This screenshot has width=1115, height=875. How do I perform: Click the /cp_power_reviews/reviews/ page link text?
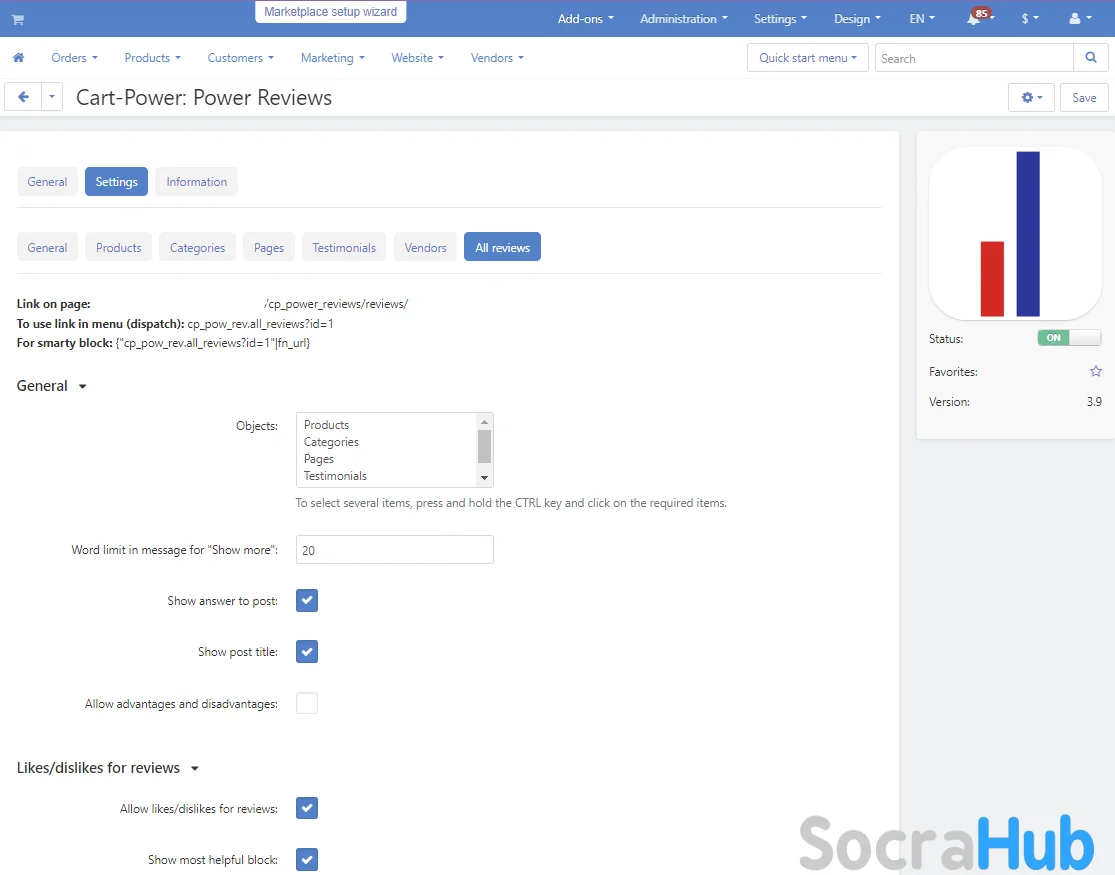(x=336, y=304)
